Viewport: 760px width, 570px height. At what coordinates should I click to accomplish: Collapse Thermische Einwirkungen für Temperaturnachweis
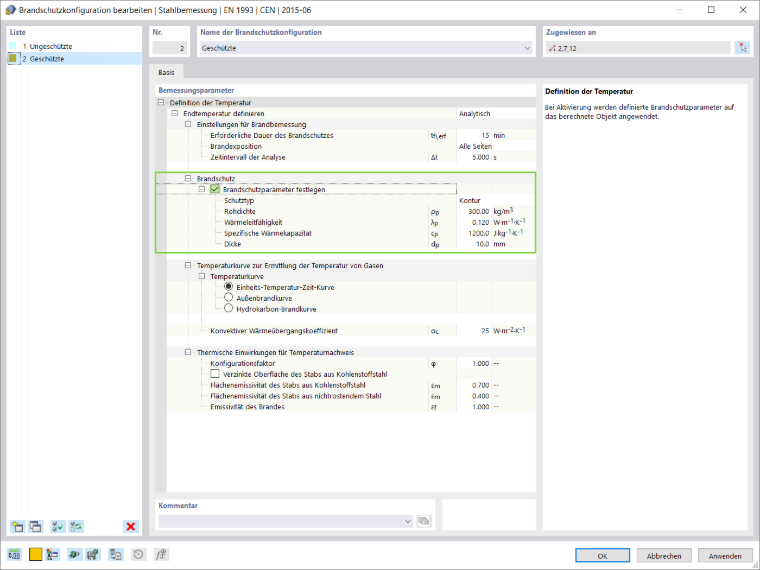pyautogui.click(x=188, y=352)
